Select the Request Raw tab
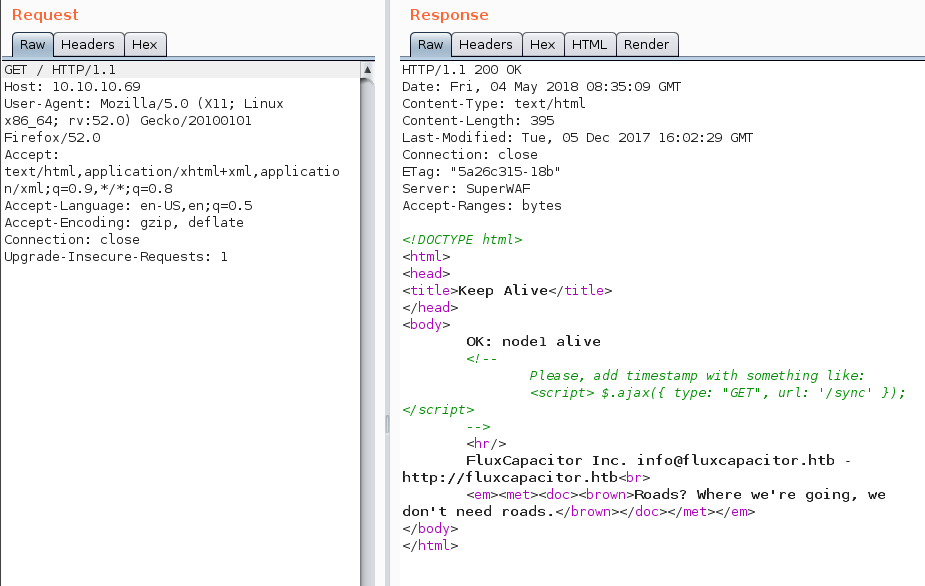The height and width of the screenshot is (586, 925). 32,45
